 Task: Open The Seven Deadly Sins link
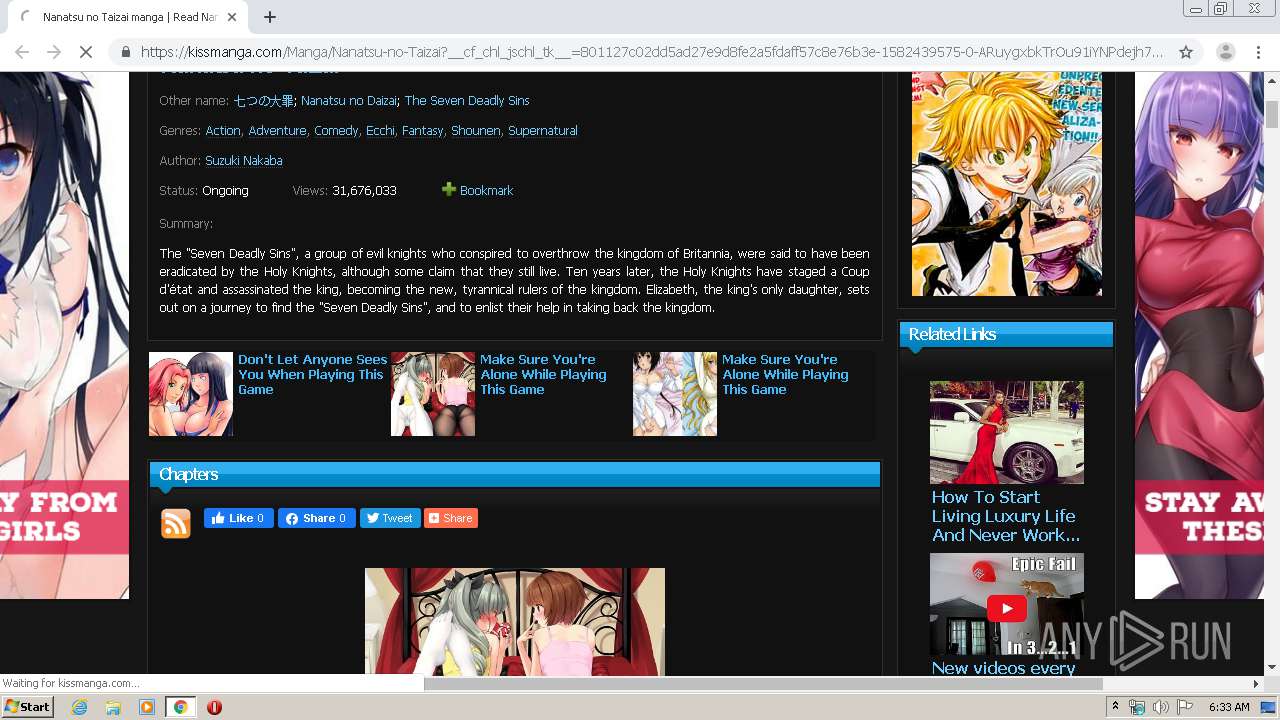(467, 100)
